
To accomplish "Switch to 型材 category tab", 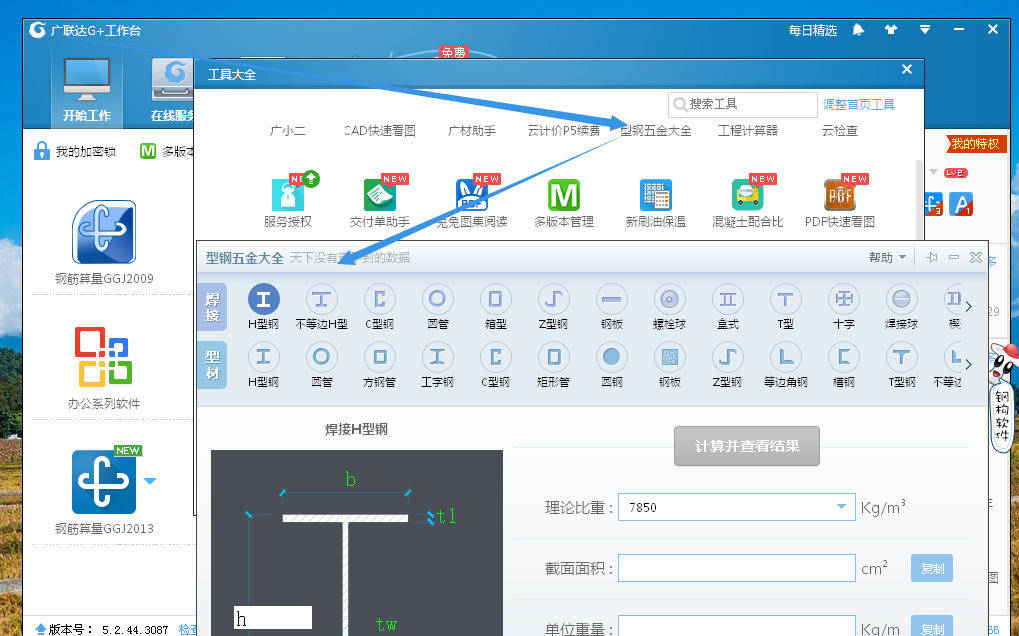I will [x=212, y=365].
